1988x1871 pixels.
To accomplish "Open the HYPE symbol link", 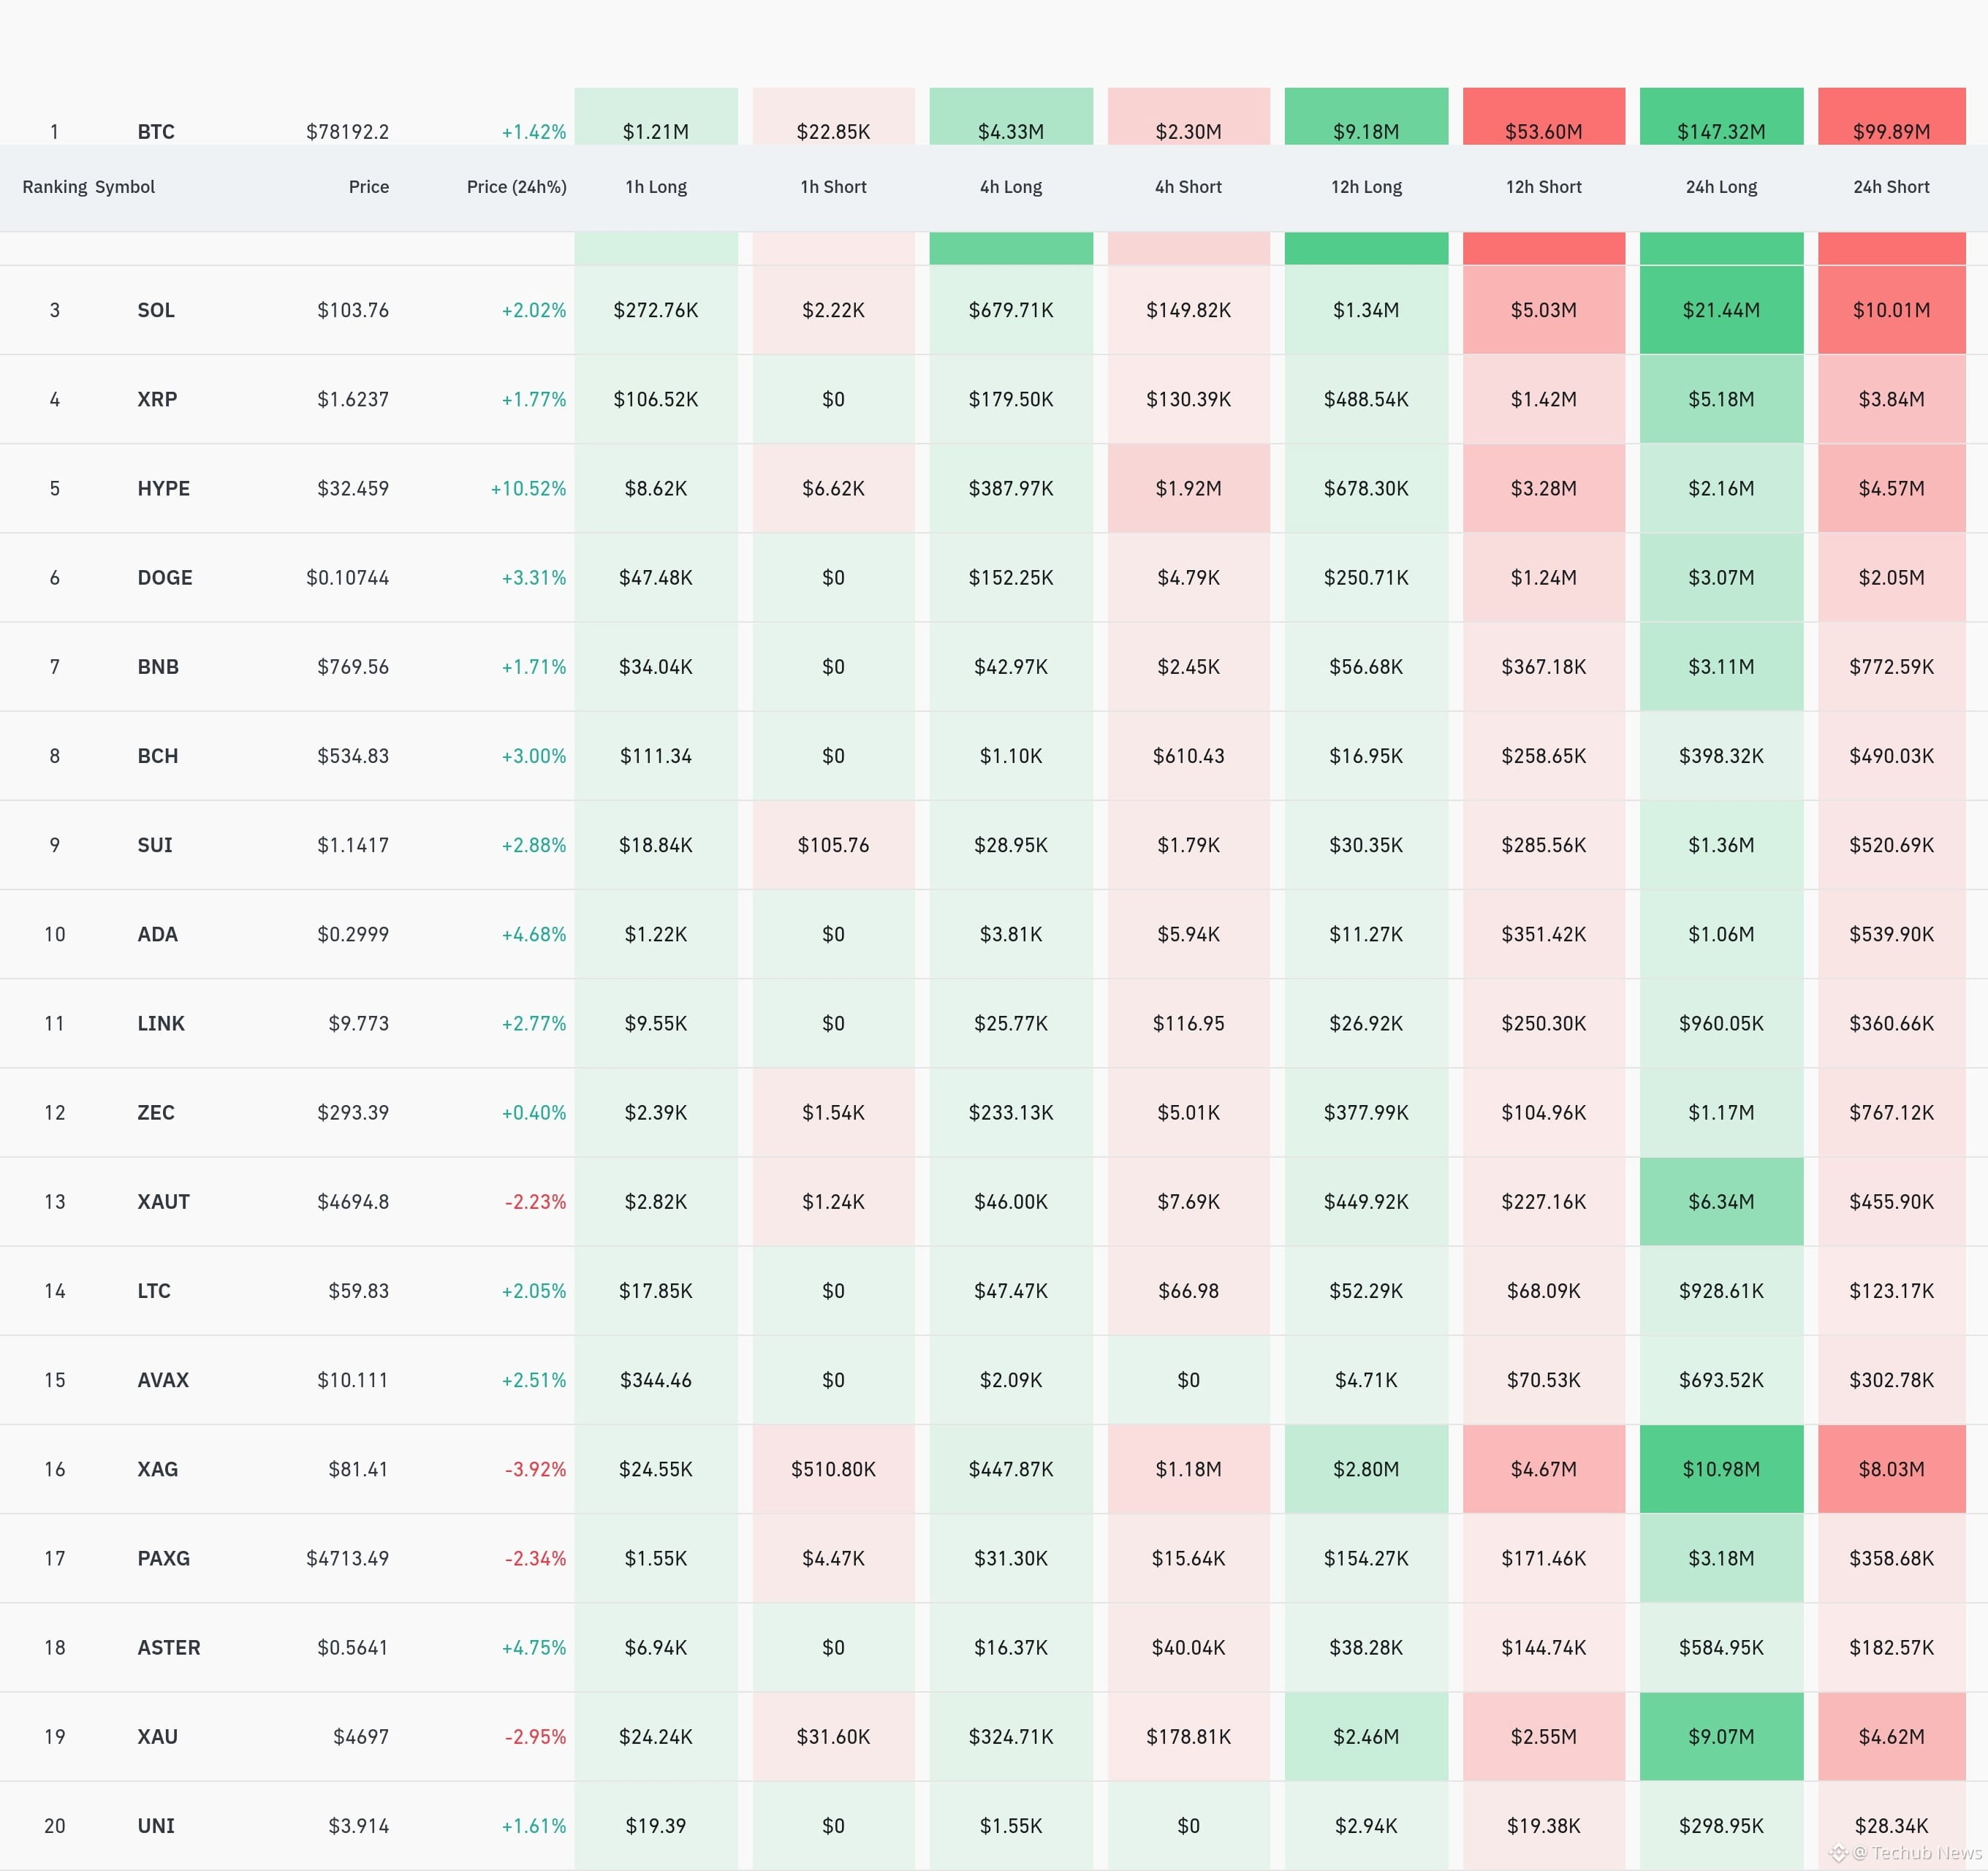I will 163,488.
